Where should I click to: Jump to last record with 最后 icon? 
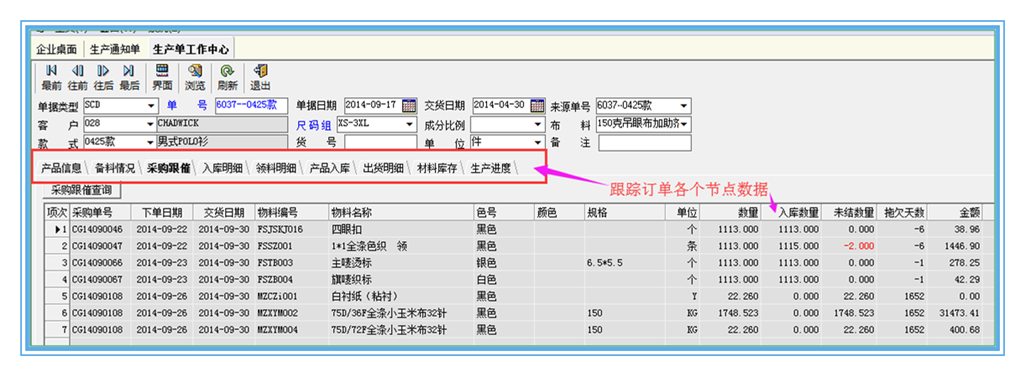pyautogui.click(x=129, y=77)
